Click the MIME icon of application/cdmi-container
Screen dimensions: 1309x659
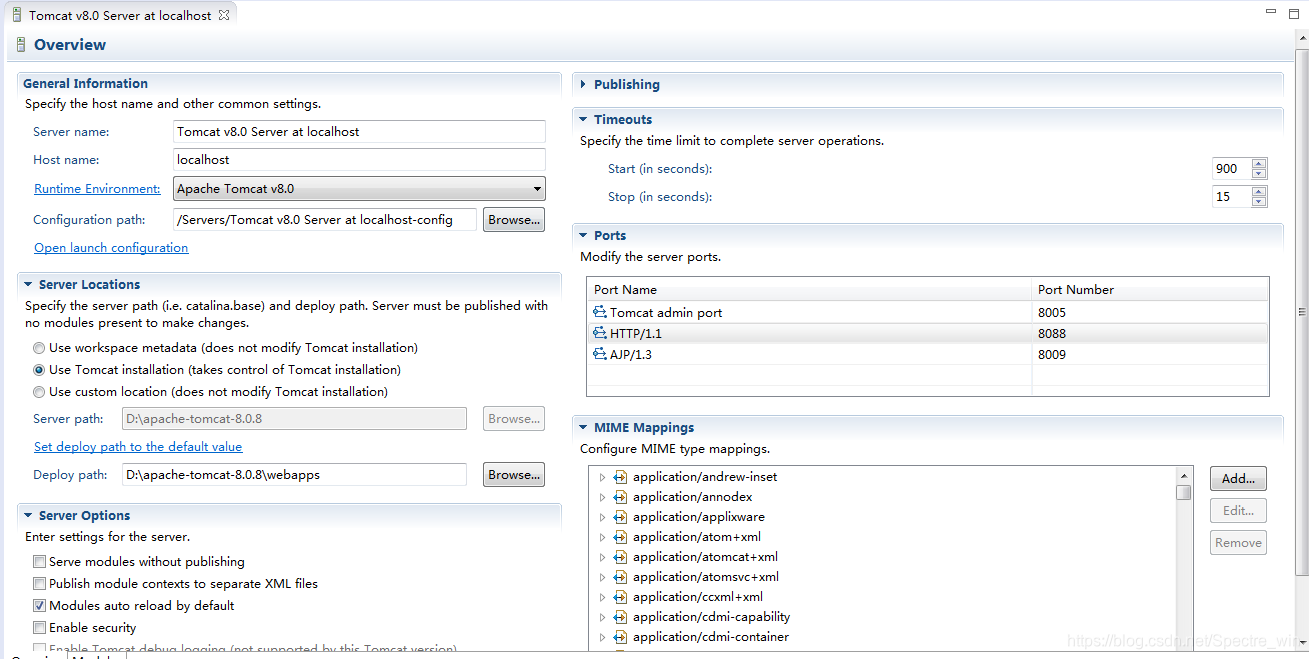pyautogui.click(x=620, y=637)
